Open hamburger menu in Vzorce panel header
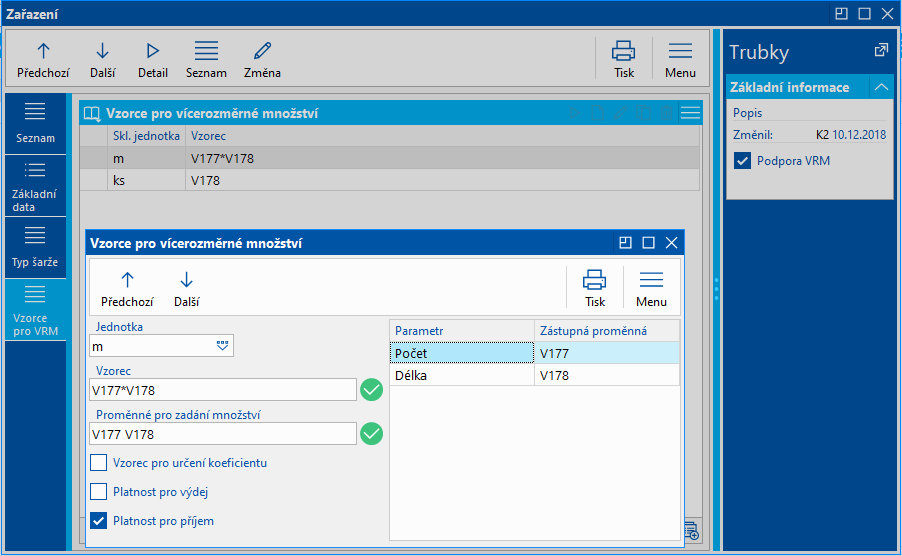This screenshot has width=902, height=556. (x=690, y=113)
